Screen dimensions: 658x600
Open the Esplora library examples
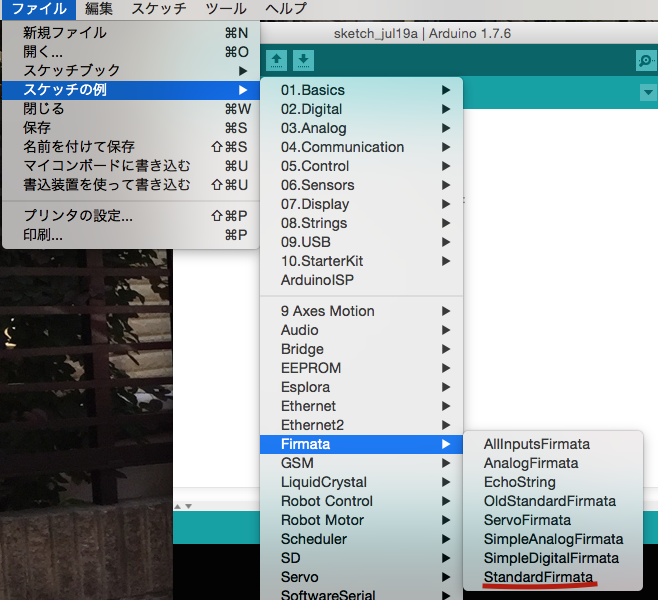361,387
